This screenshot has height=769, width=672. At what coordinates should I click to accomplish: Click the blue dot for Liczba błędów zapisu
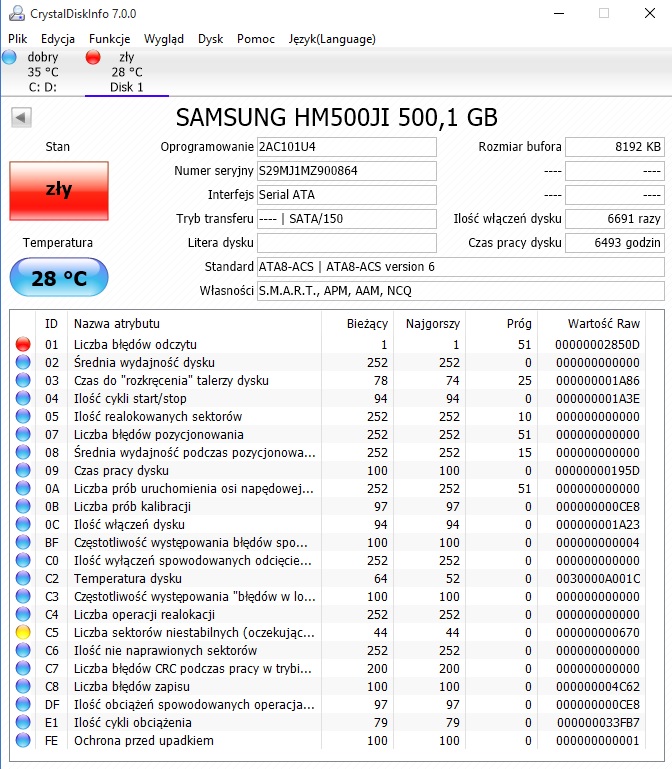pyautogui.click(x=23, y=686)
